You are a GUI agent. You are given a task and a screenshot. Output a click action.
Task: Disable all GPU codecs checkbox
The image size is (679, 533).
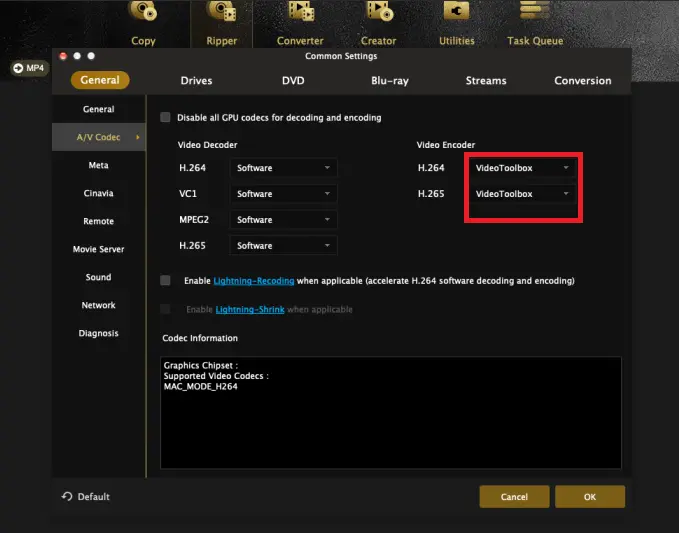(x=165, y=118)
